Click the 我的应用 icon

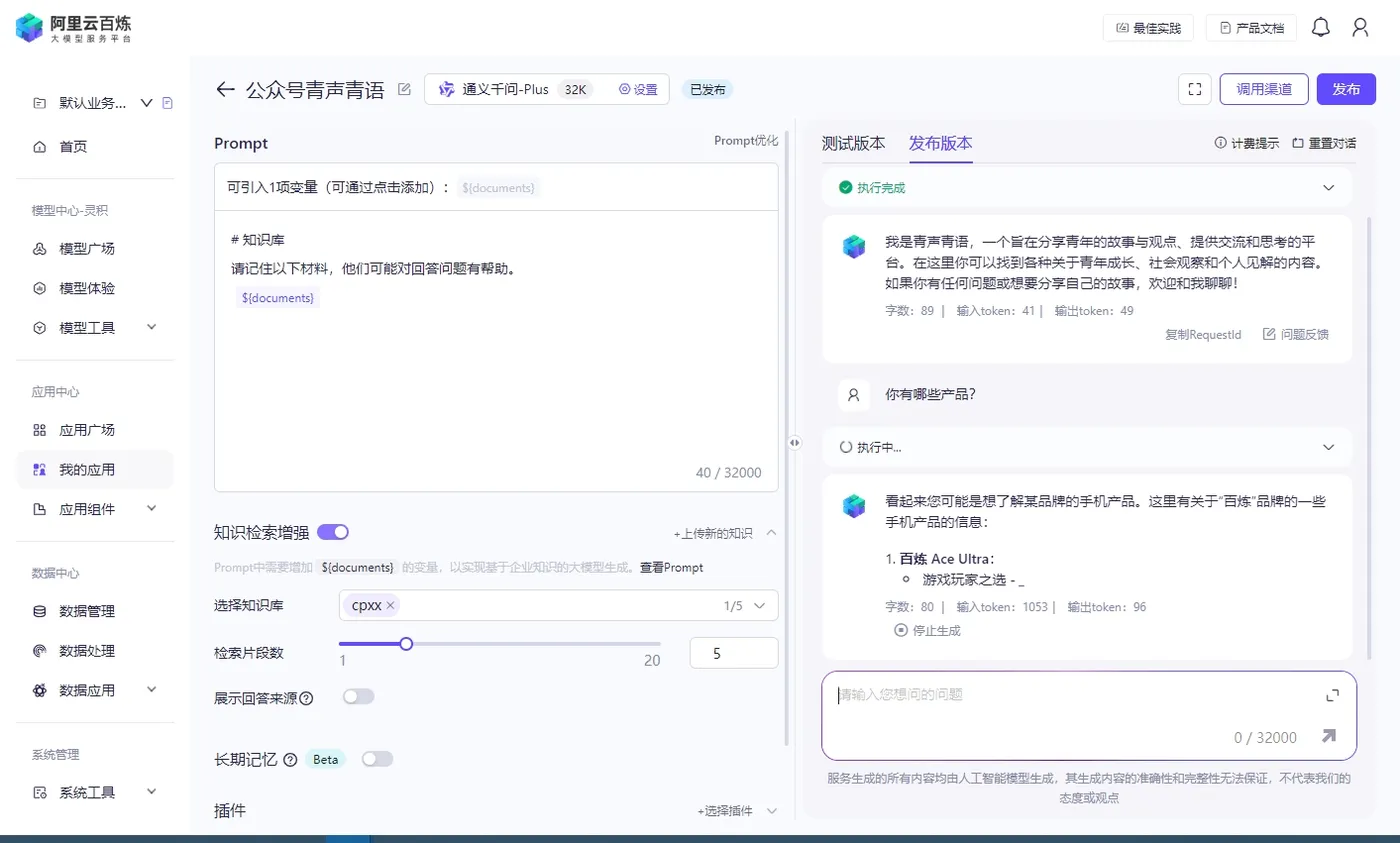(x=40, y=469)
